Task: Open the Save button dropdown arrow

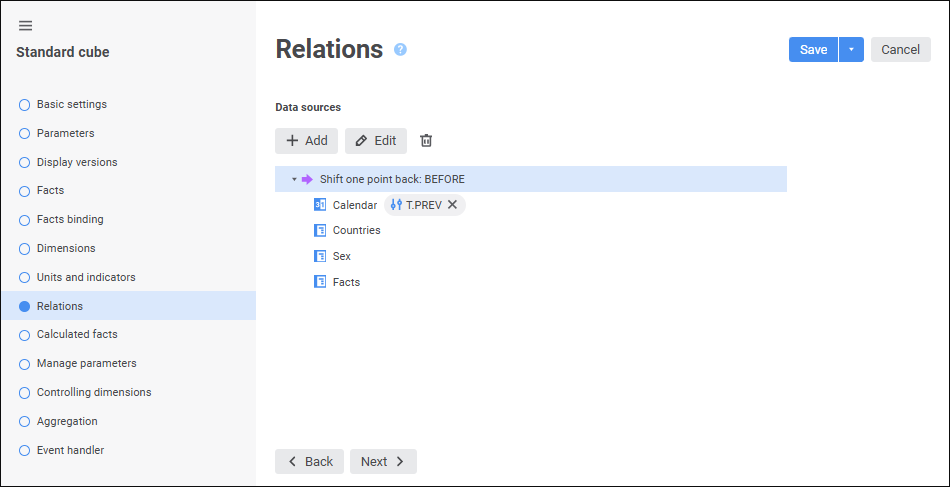Action: click(851, 50)
